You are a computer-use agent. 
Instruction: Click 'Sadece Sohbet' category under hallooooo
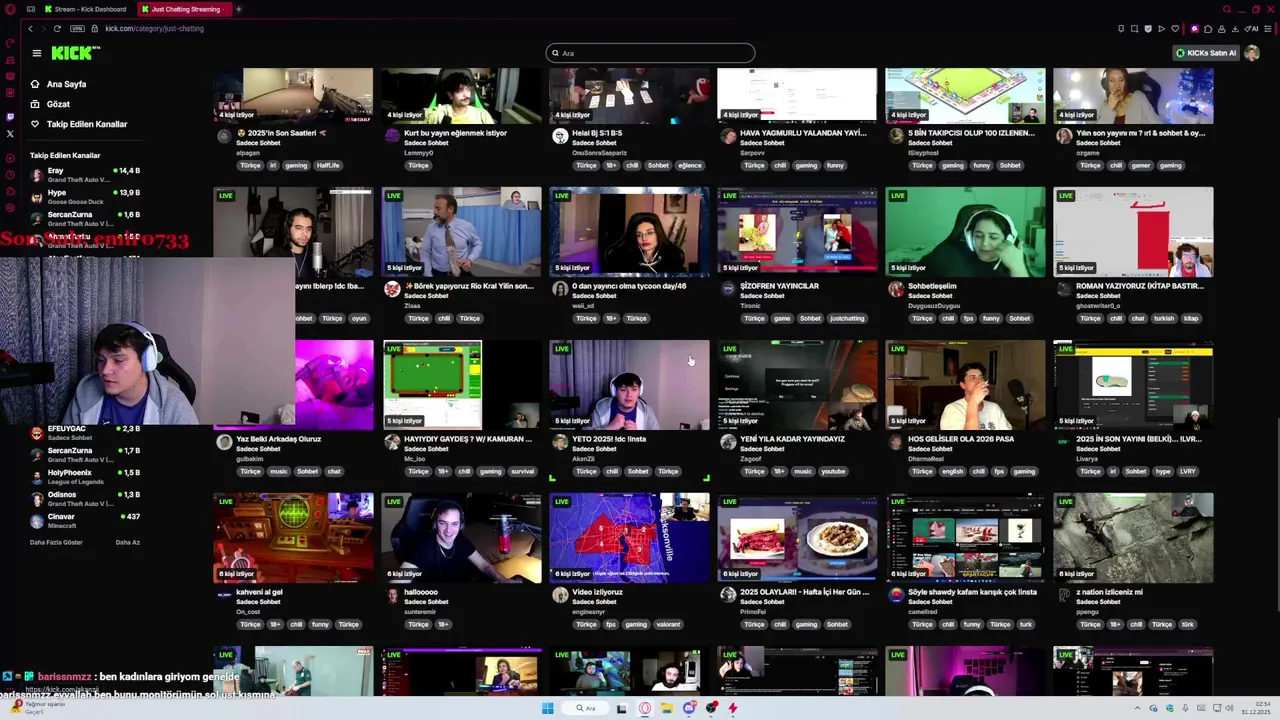pos(426,602)
